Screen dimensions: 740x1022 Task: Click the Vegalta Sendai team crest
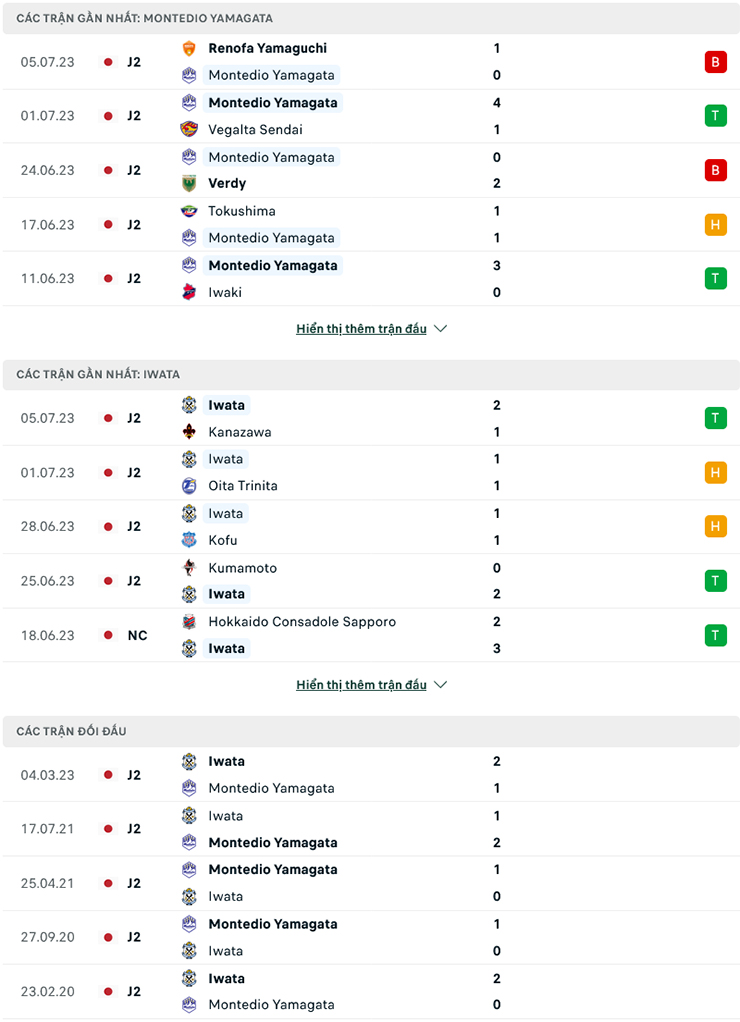(x=189, y=129)
